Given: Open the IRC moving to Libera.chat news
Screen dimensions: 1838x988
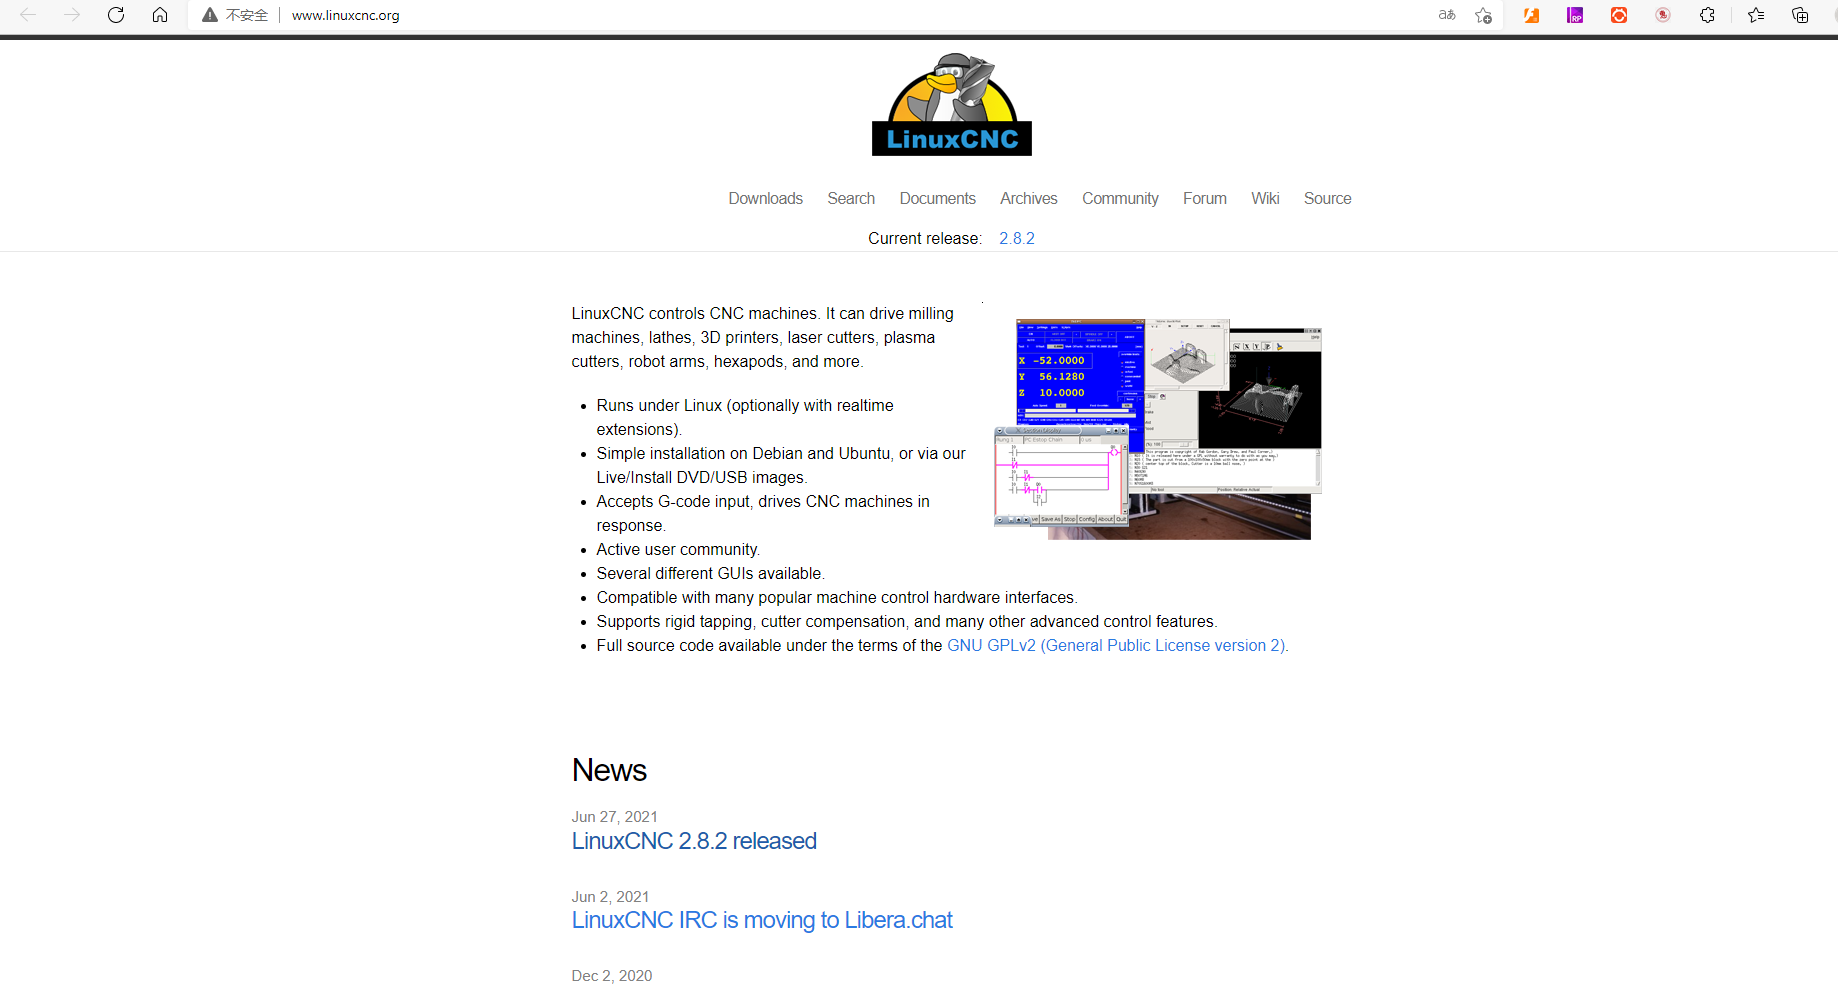Looking at the screenshot, I should (762, 920).
